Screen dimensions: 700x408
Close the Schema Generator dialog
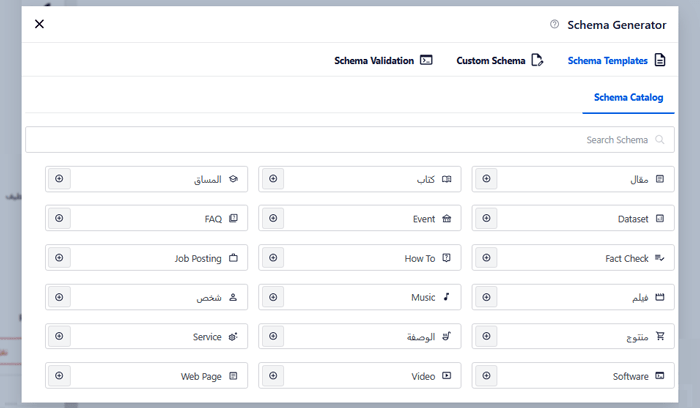[39, 24]
